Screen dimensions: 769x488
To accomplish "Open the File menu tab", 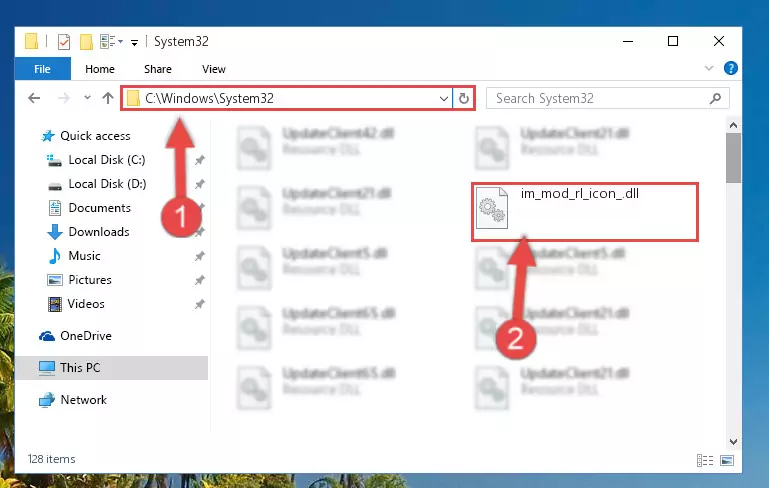I will click(x=43, y=69).
